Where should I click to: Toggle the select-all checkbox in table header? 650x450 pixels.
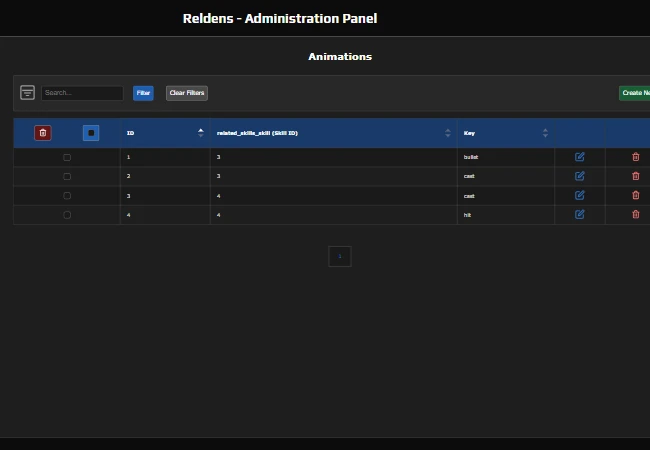(x=91, y=133)
